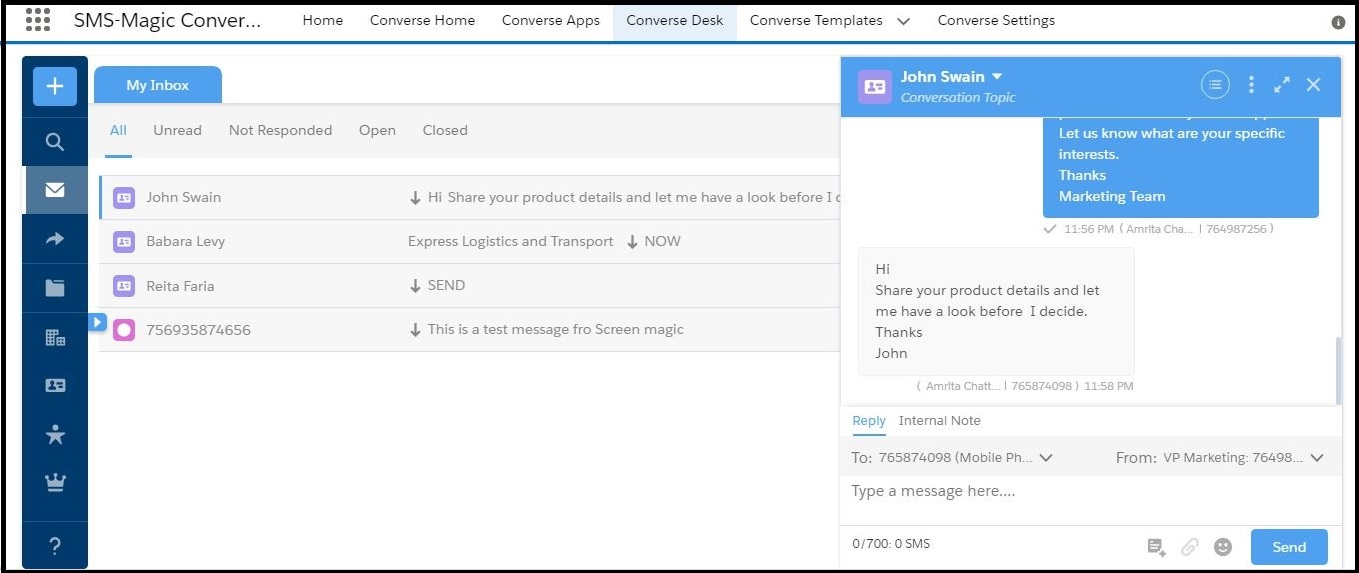Click the forward arrow icon in sidebar

coord(55,239)
